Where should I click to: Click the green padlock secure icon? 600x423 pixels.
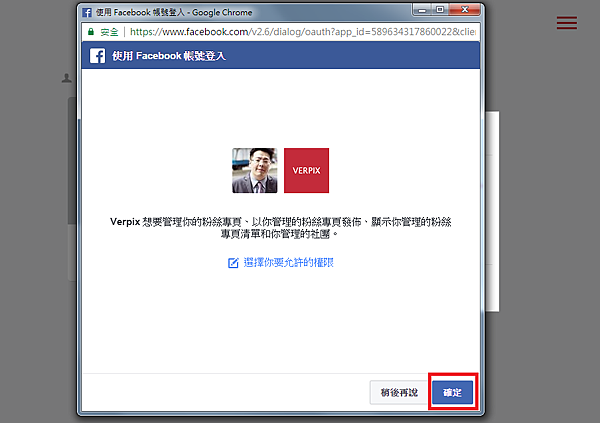pyautogui.click(x=91, y=32)
